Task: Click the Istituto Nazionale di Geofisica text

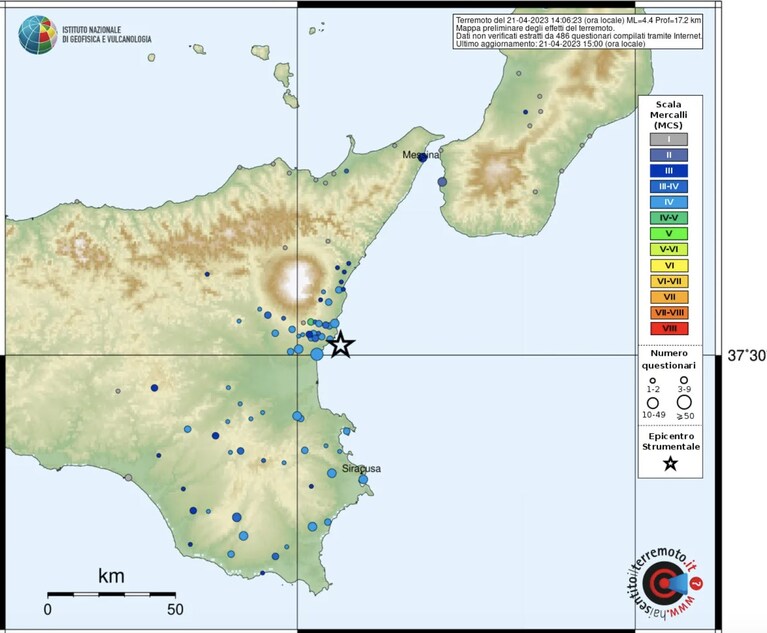Action: pyautogui.click(x=107, y=34)
